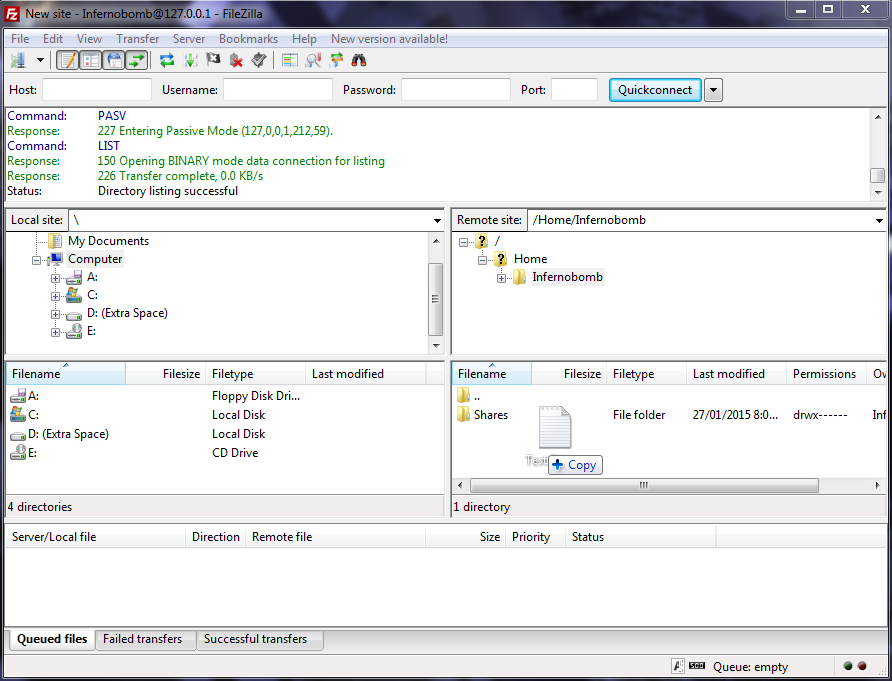Switch to the Queued files tab
Viewport: 892px width, 681px height.
click(x=52, y=639)
